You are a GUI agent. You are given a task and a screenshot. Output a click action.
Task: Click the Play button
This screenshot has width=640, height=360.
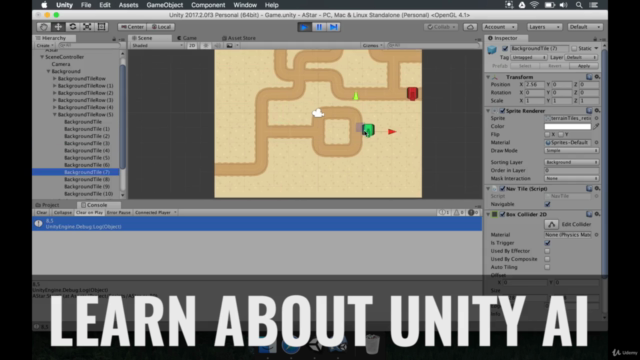coord(304,27)
